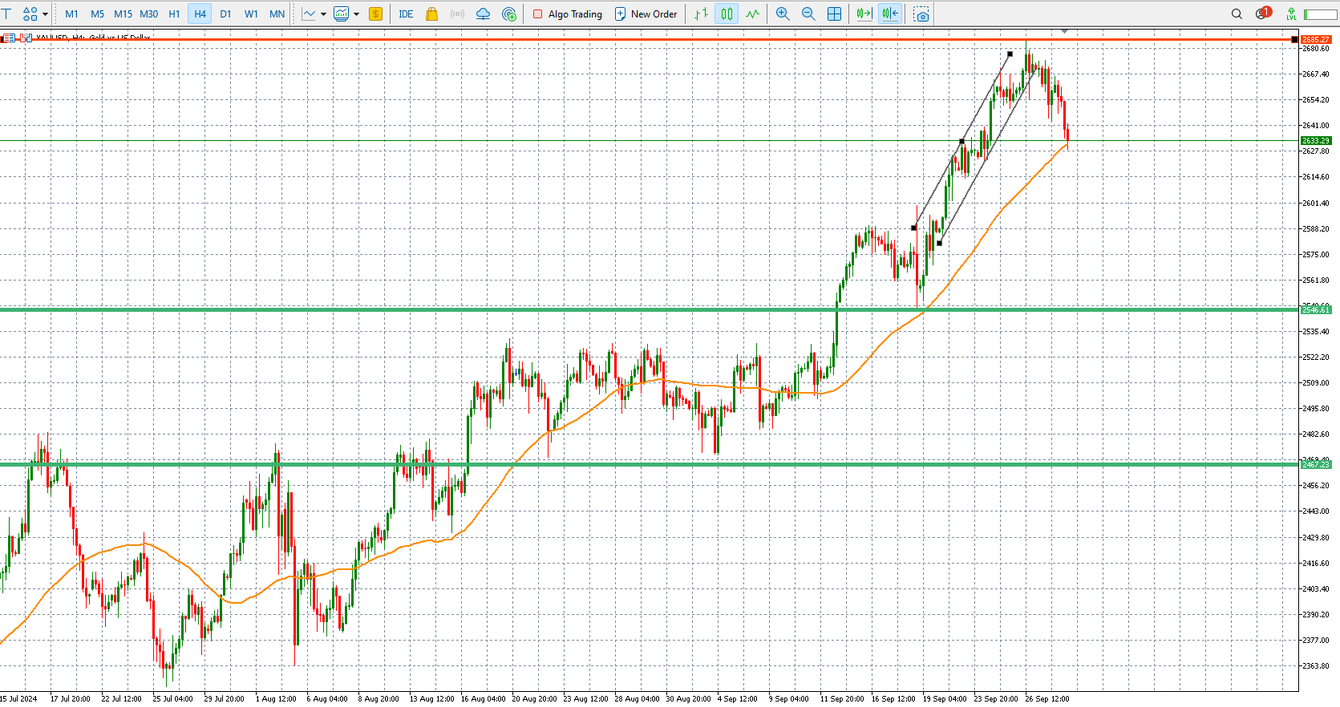Toggle the chart shift from right edge
Screen dimensions: 1340x707
tap(889, 13)
